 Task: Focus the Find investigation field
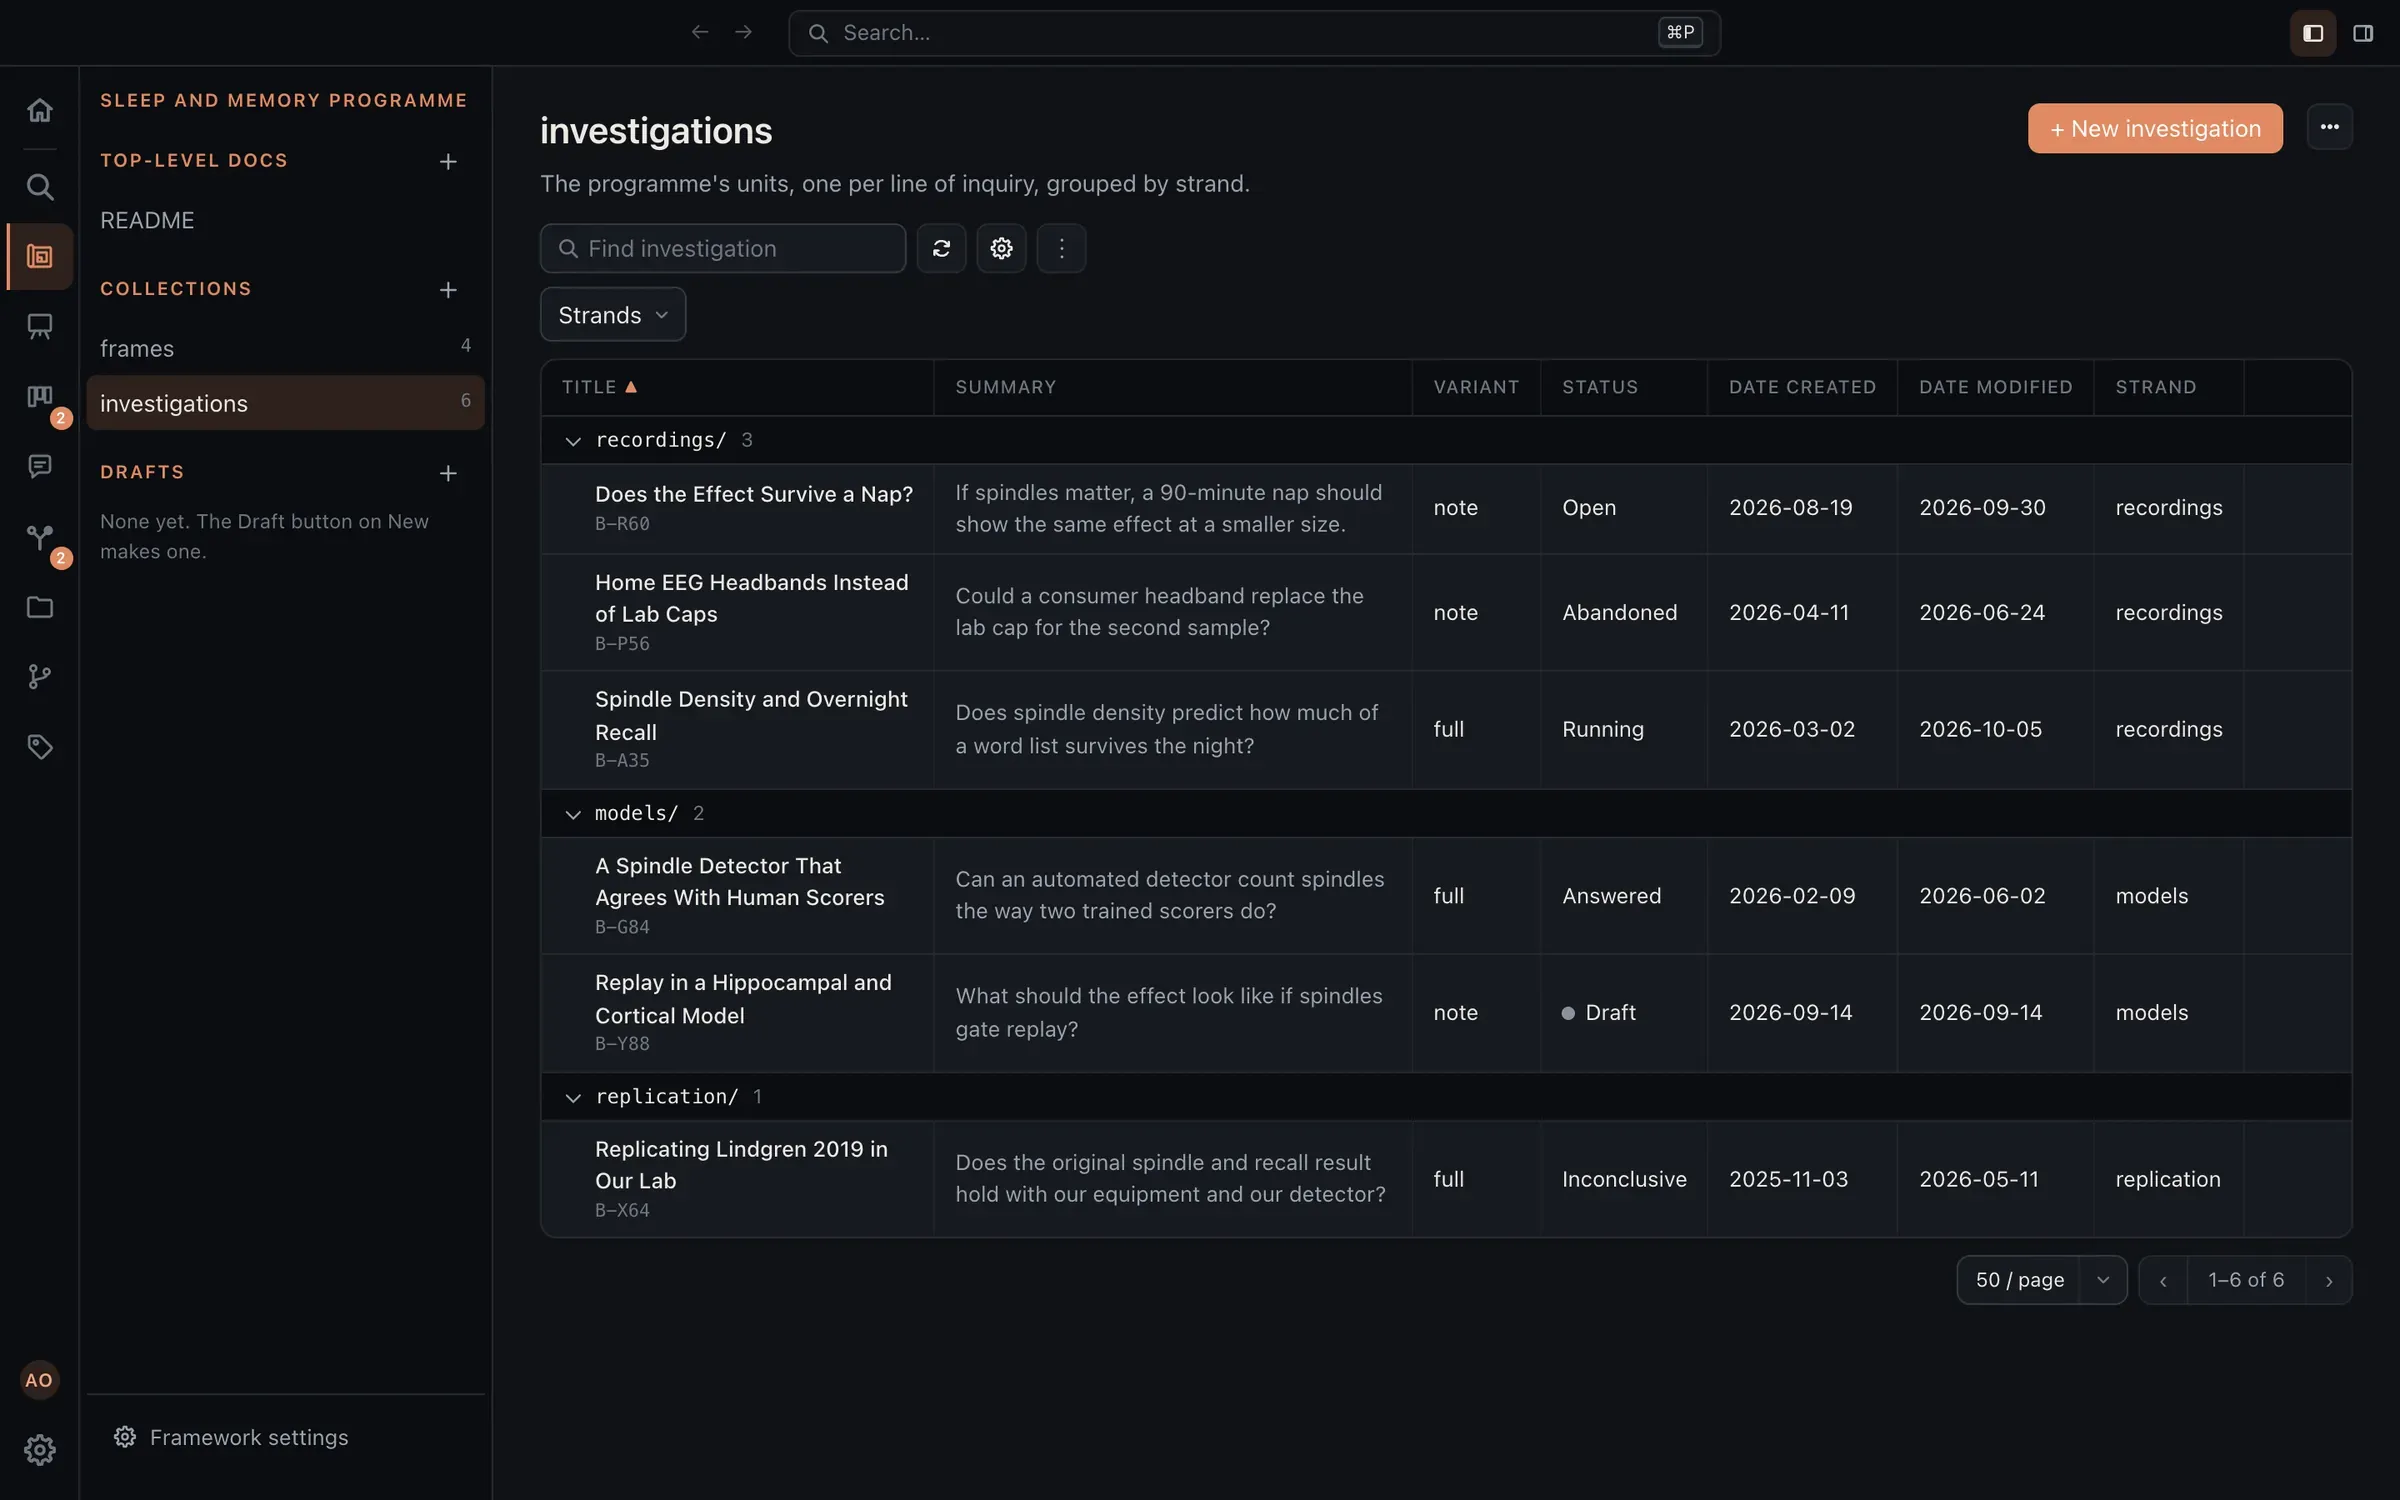(723, 248)
